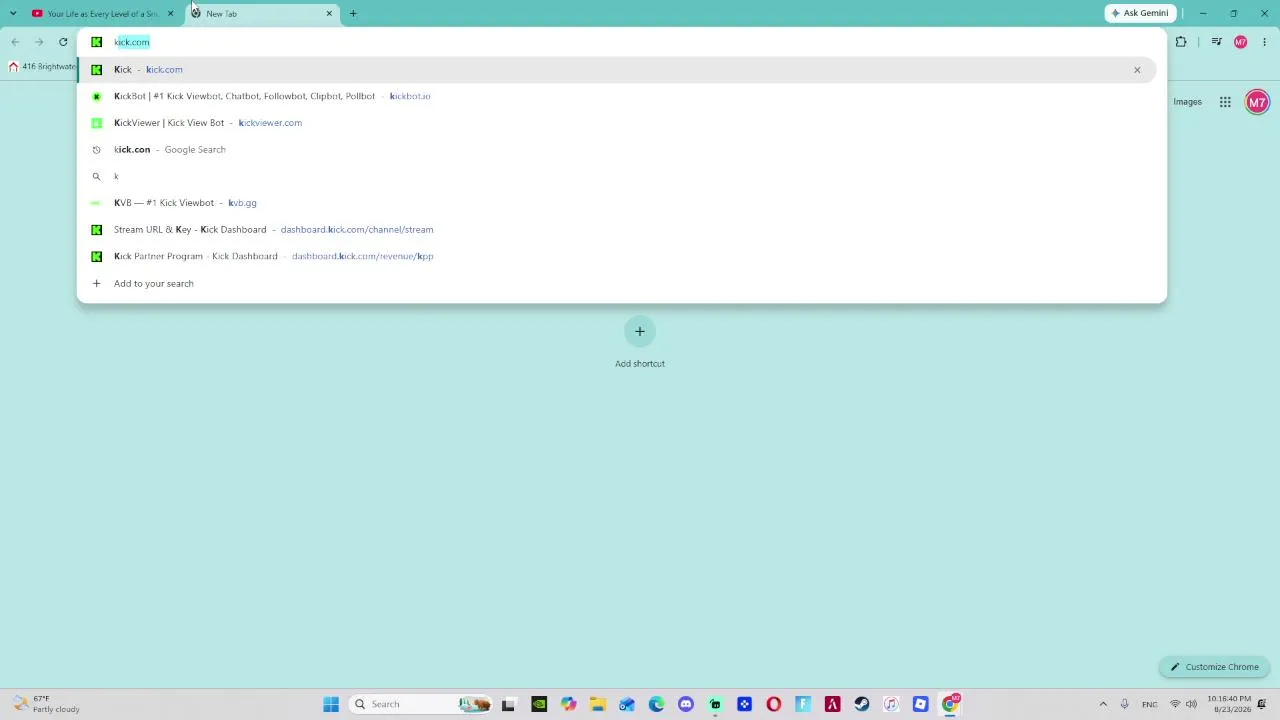
Task: Close the YouTube tab
Action: point(171,14)
